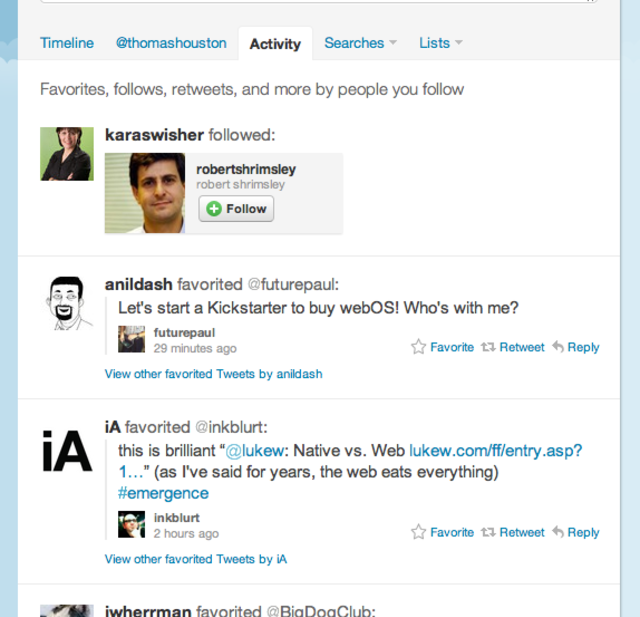Viewport: 640px width, 617px height.
Task: Switch to the Timeline tab
Action: [67, 43]
